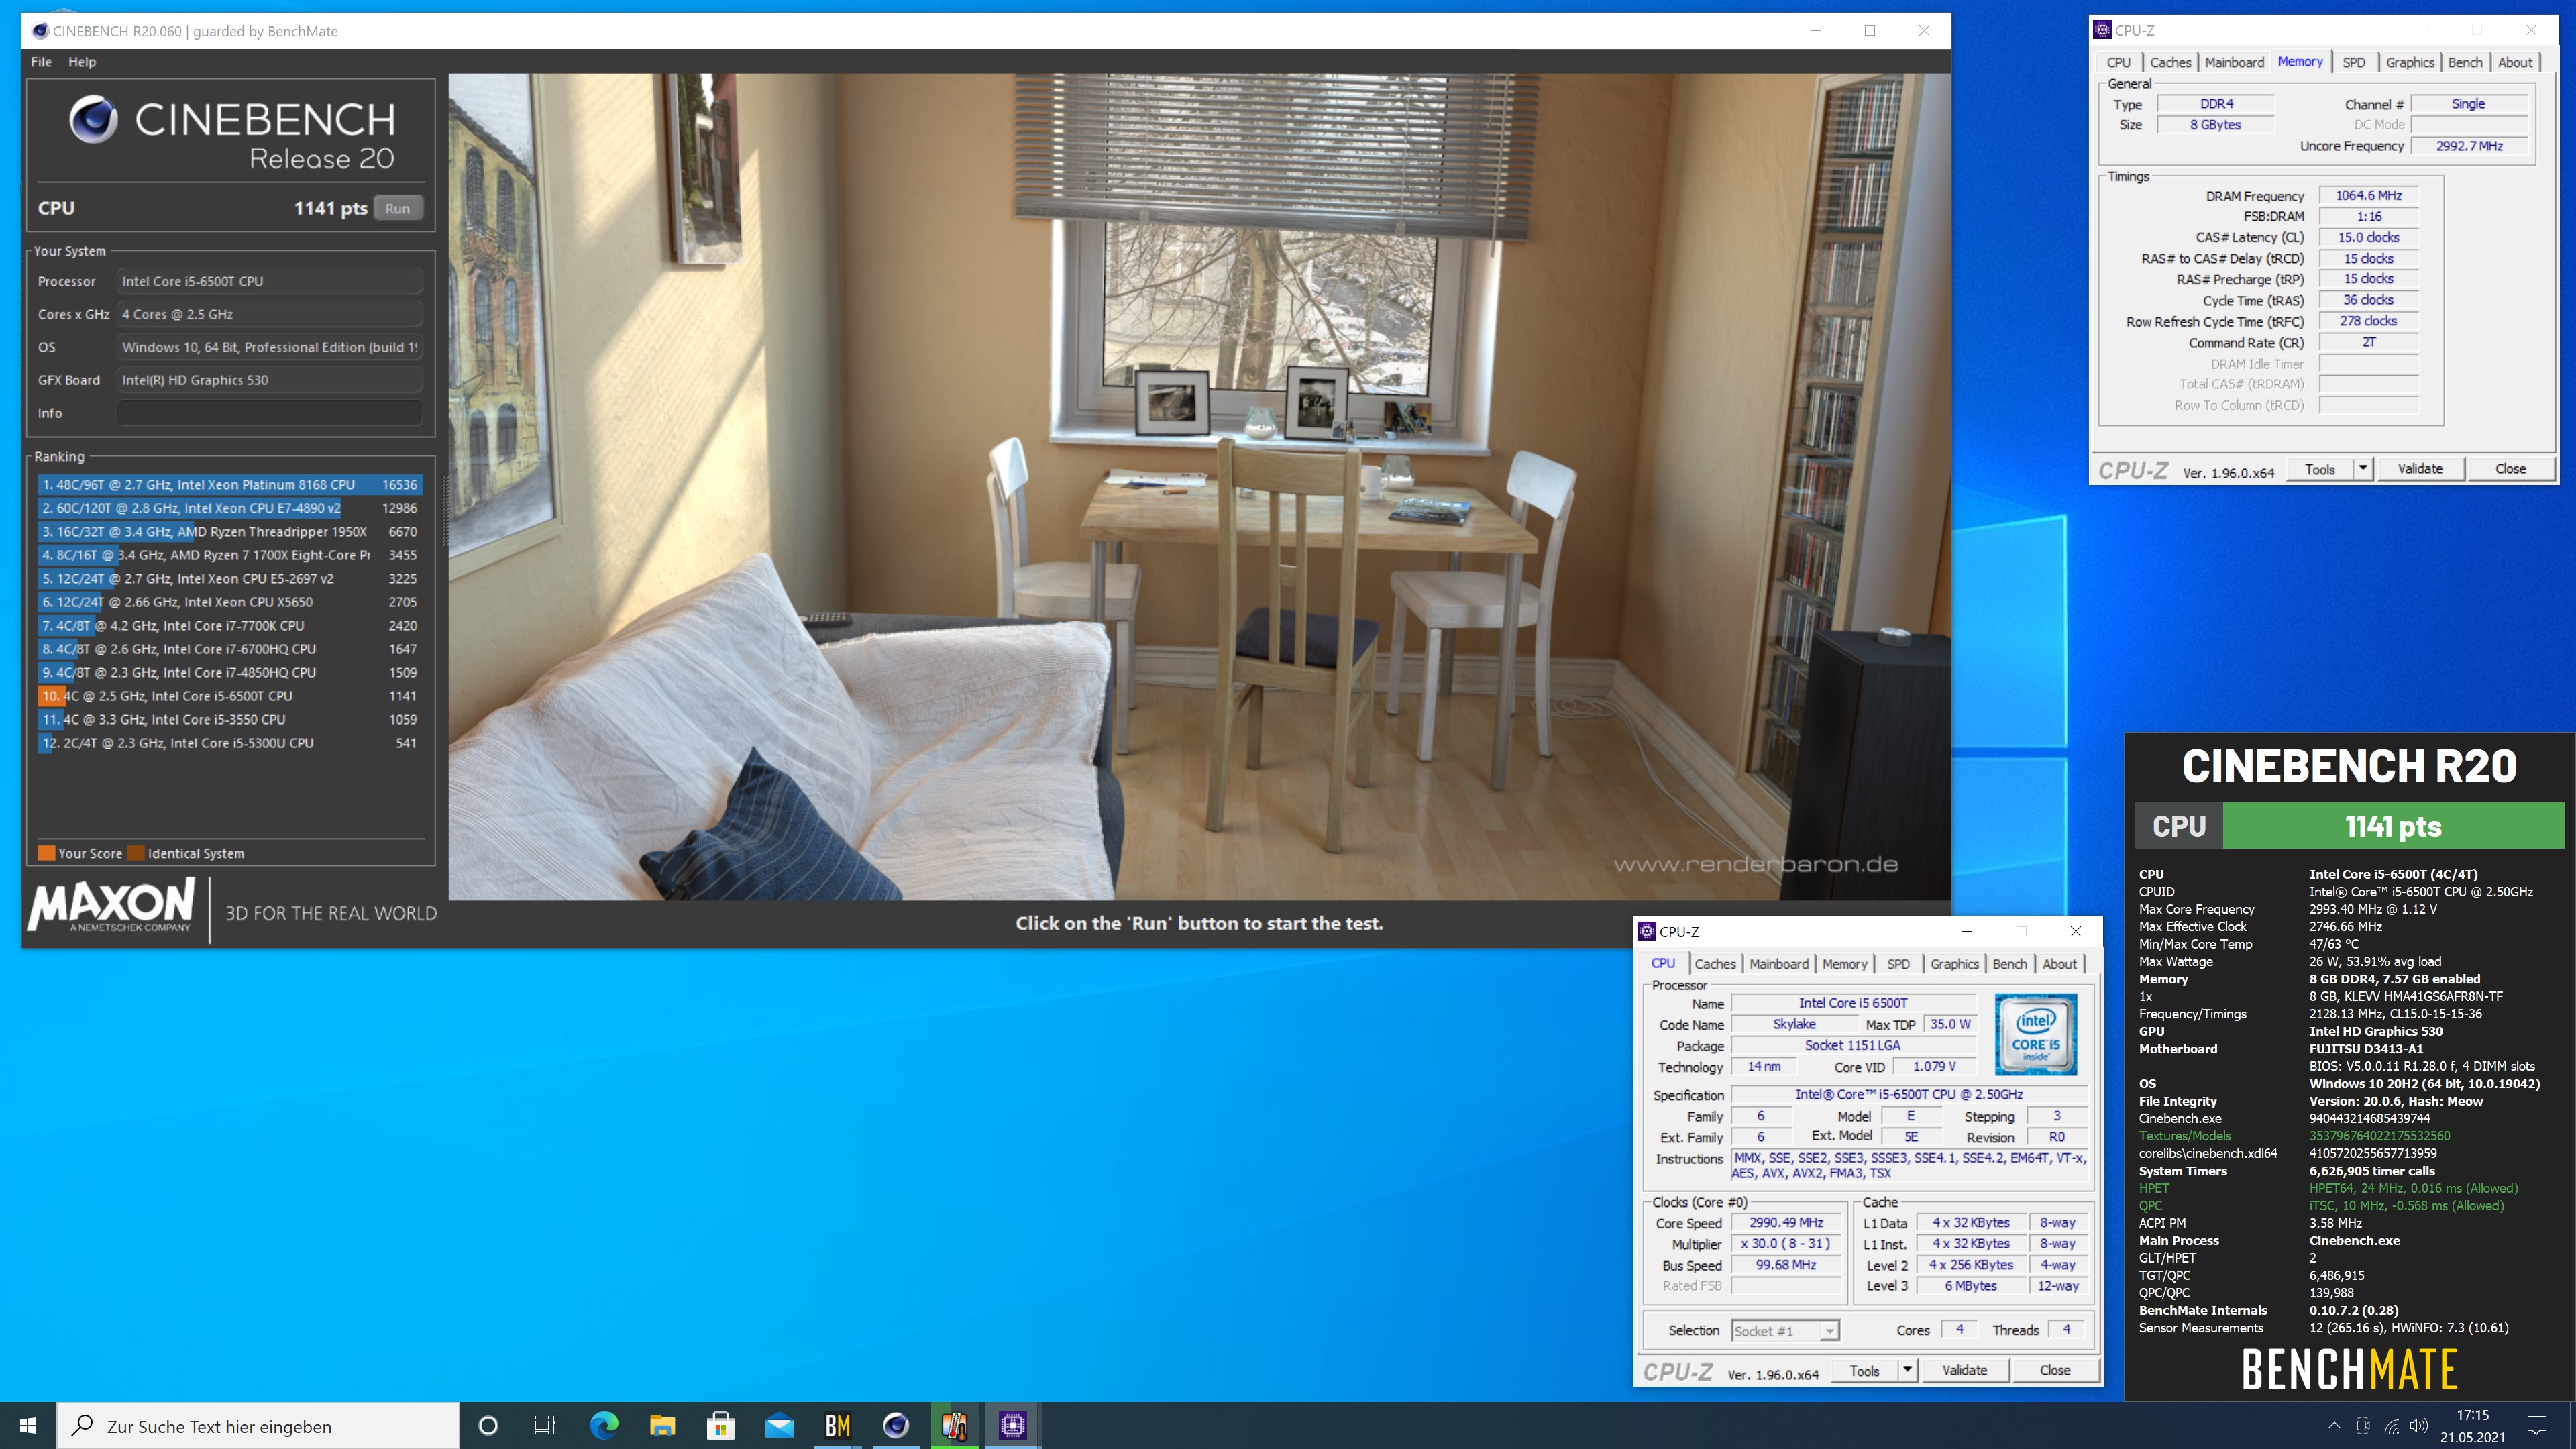The height and width of the screenshot is (1449, 2576).
Task: Expand Tools dropdown arrow in upper CPU-Z
Action: 2363,469
